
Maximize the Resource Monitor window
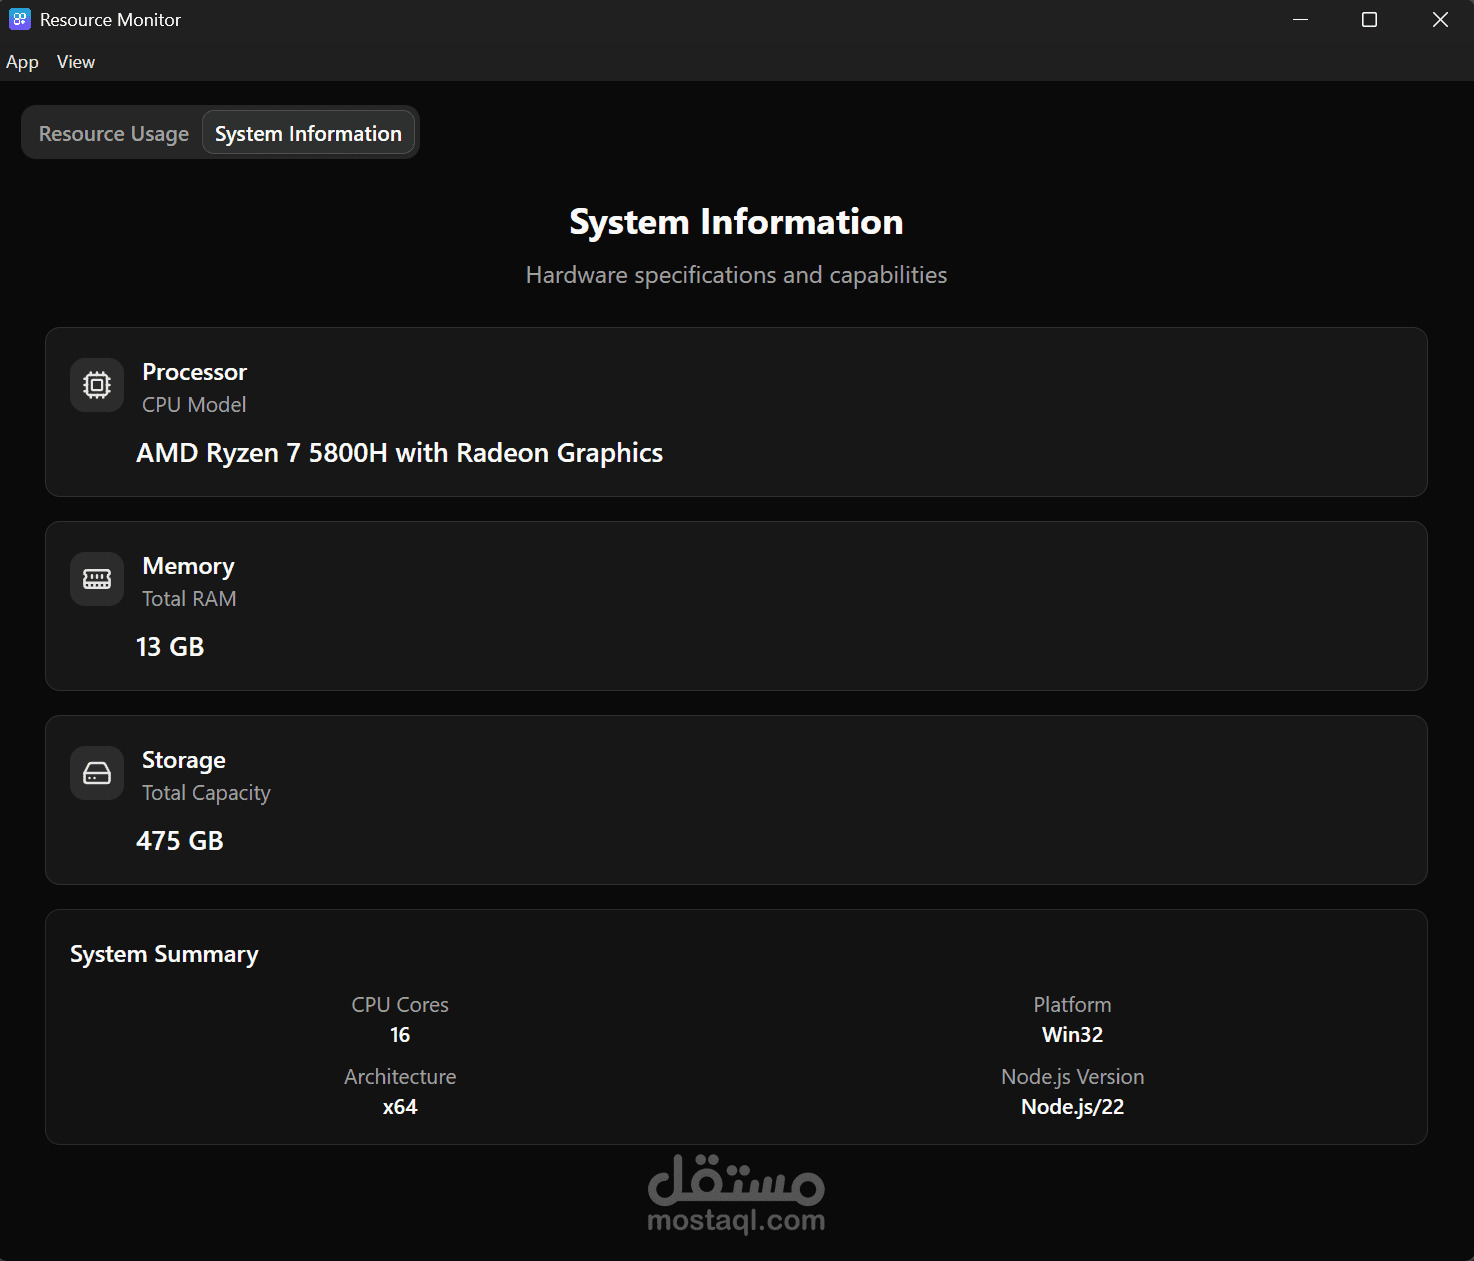tap(1369, 20)
